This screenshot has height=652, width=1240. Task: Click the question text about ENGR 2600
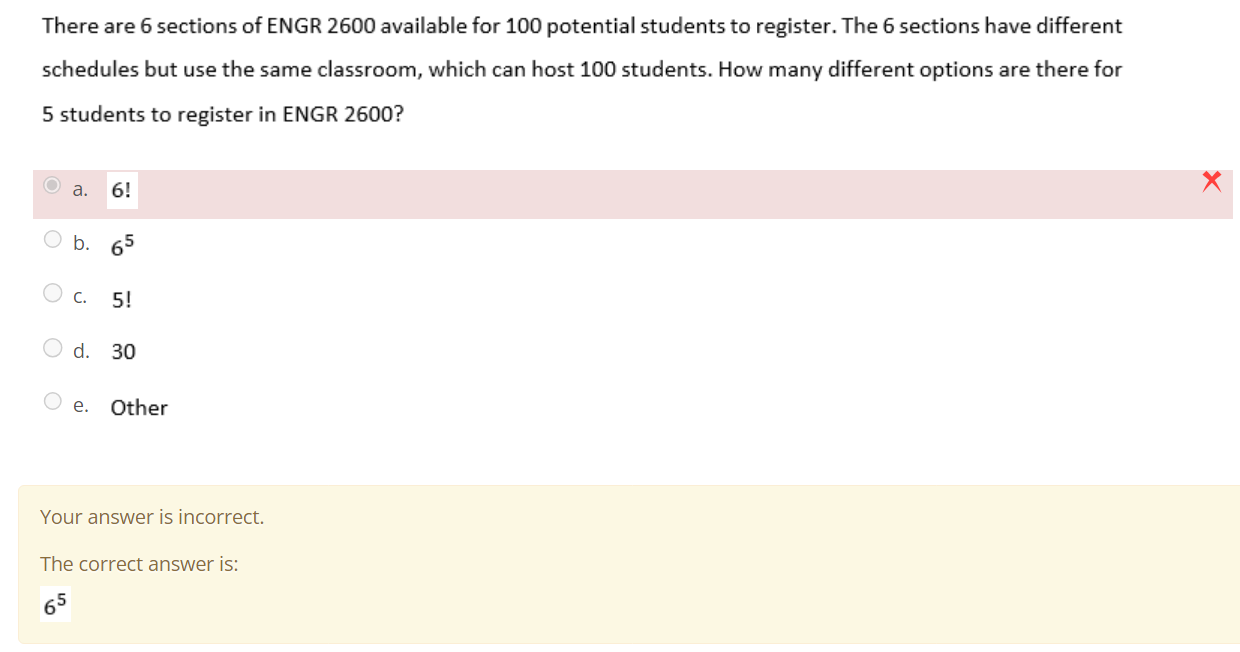tap(580, 69)
